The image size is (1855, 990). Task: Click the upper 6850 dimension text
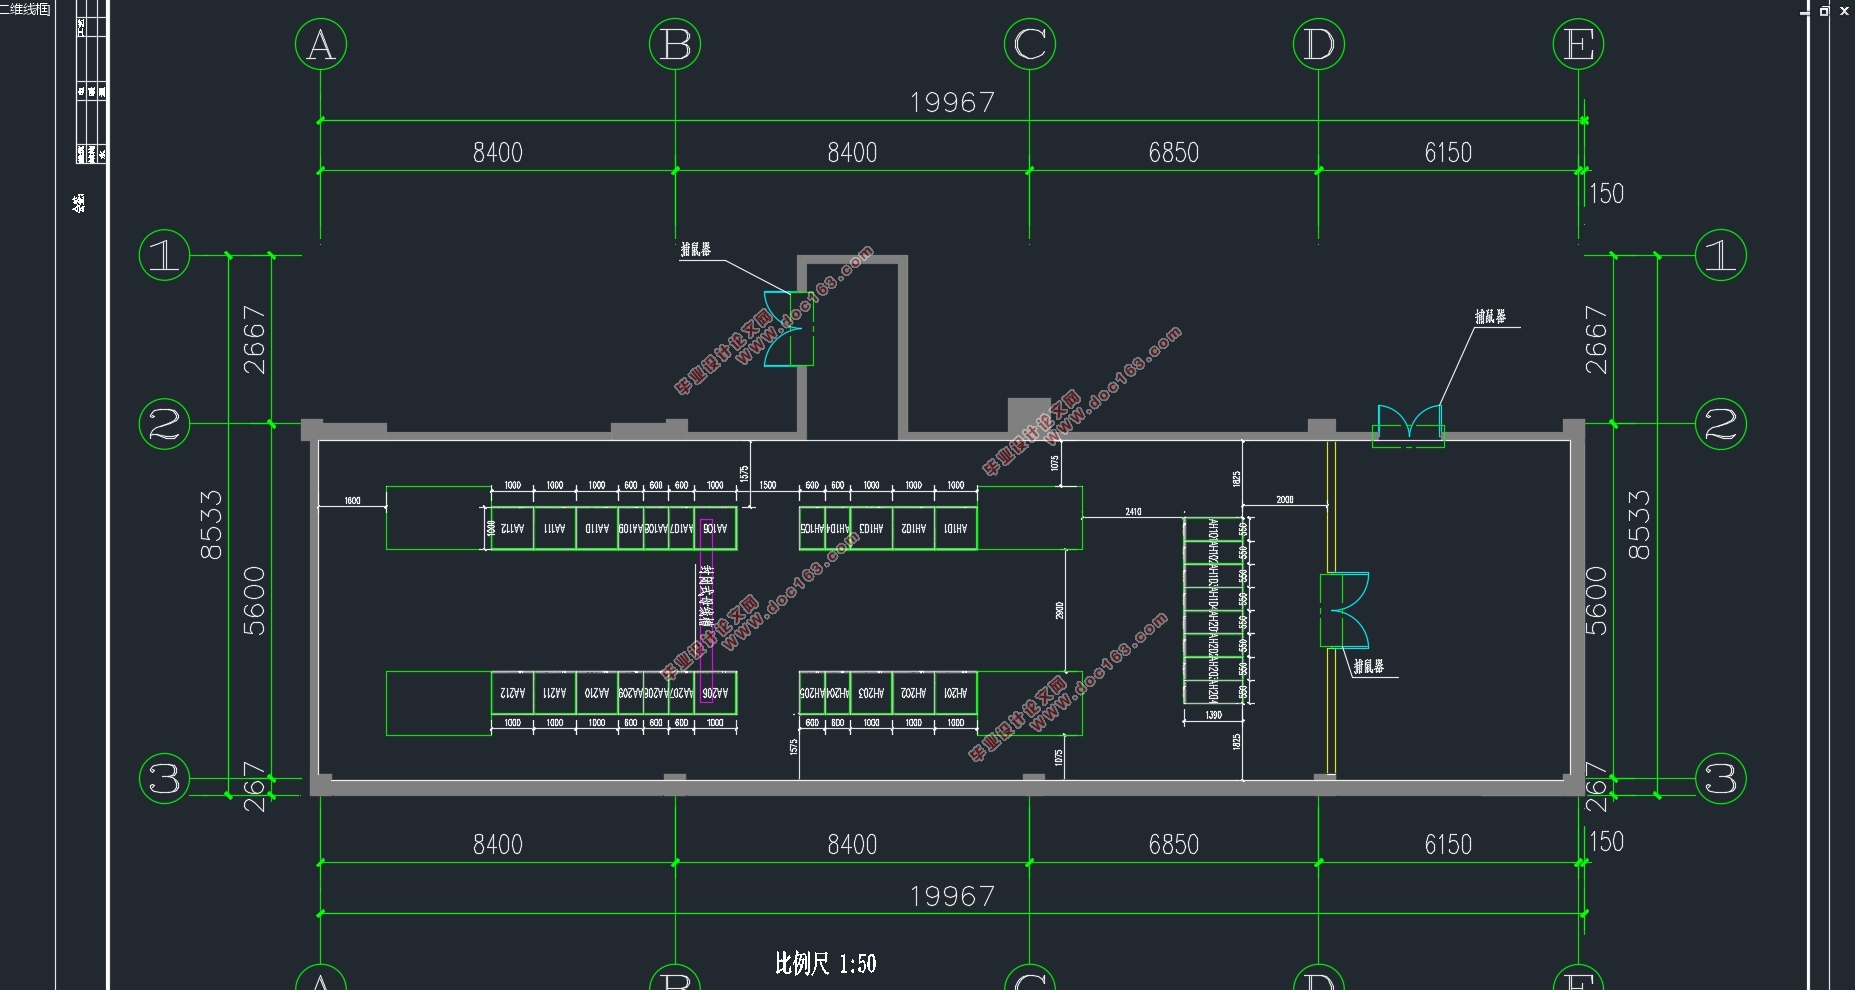(1173, 153)
